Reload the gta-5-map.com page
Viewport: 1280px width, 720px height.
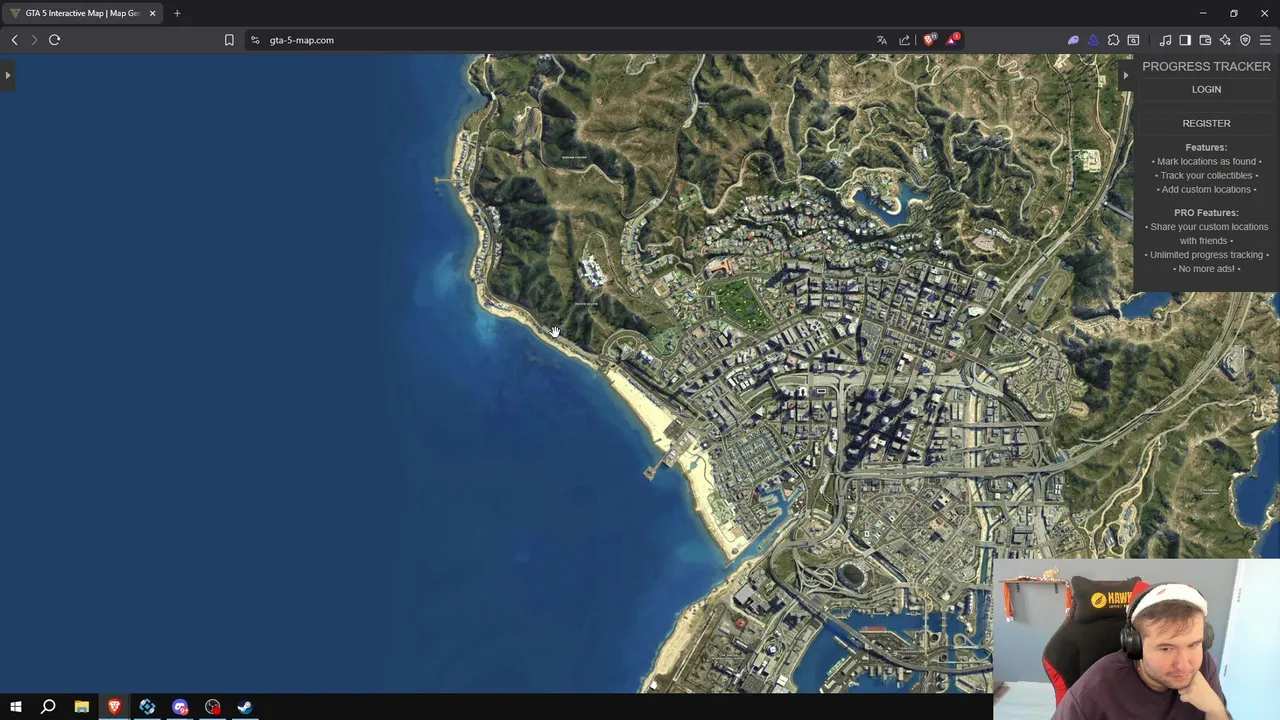54,40
